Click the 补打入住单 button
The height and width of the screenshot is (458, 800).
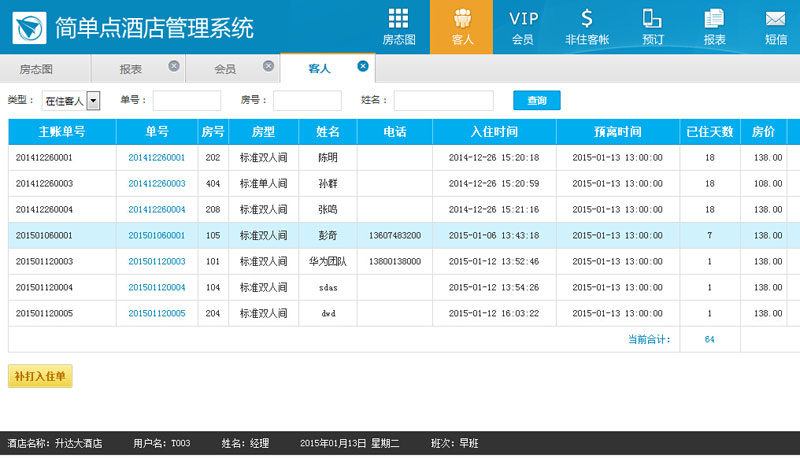[40, 376]
